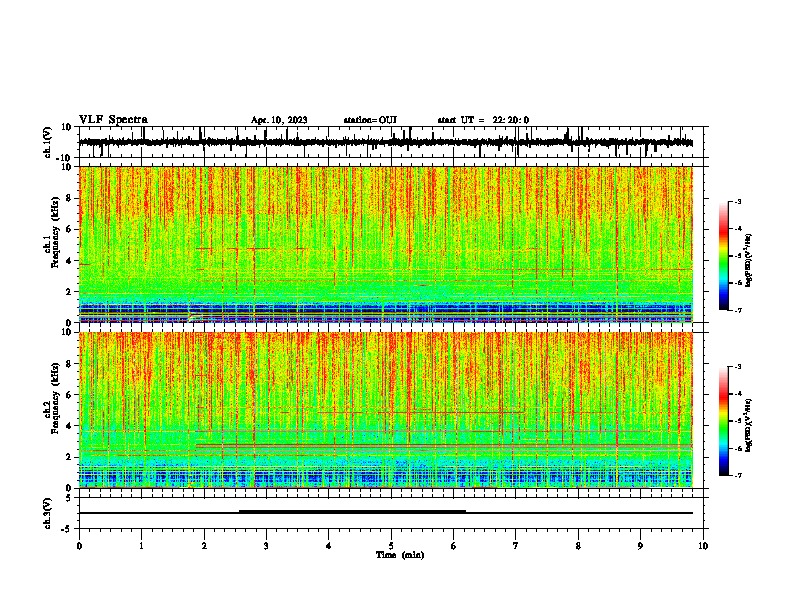Click the ch.3(V) axis label
Screen dimensions: 792x612
pyautogui.click(x=48, y=513)
